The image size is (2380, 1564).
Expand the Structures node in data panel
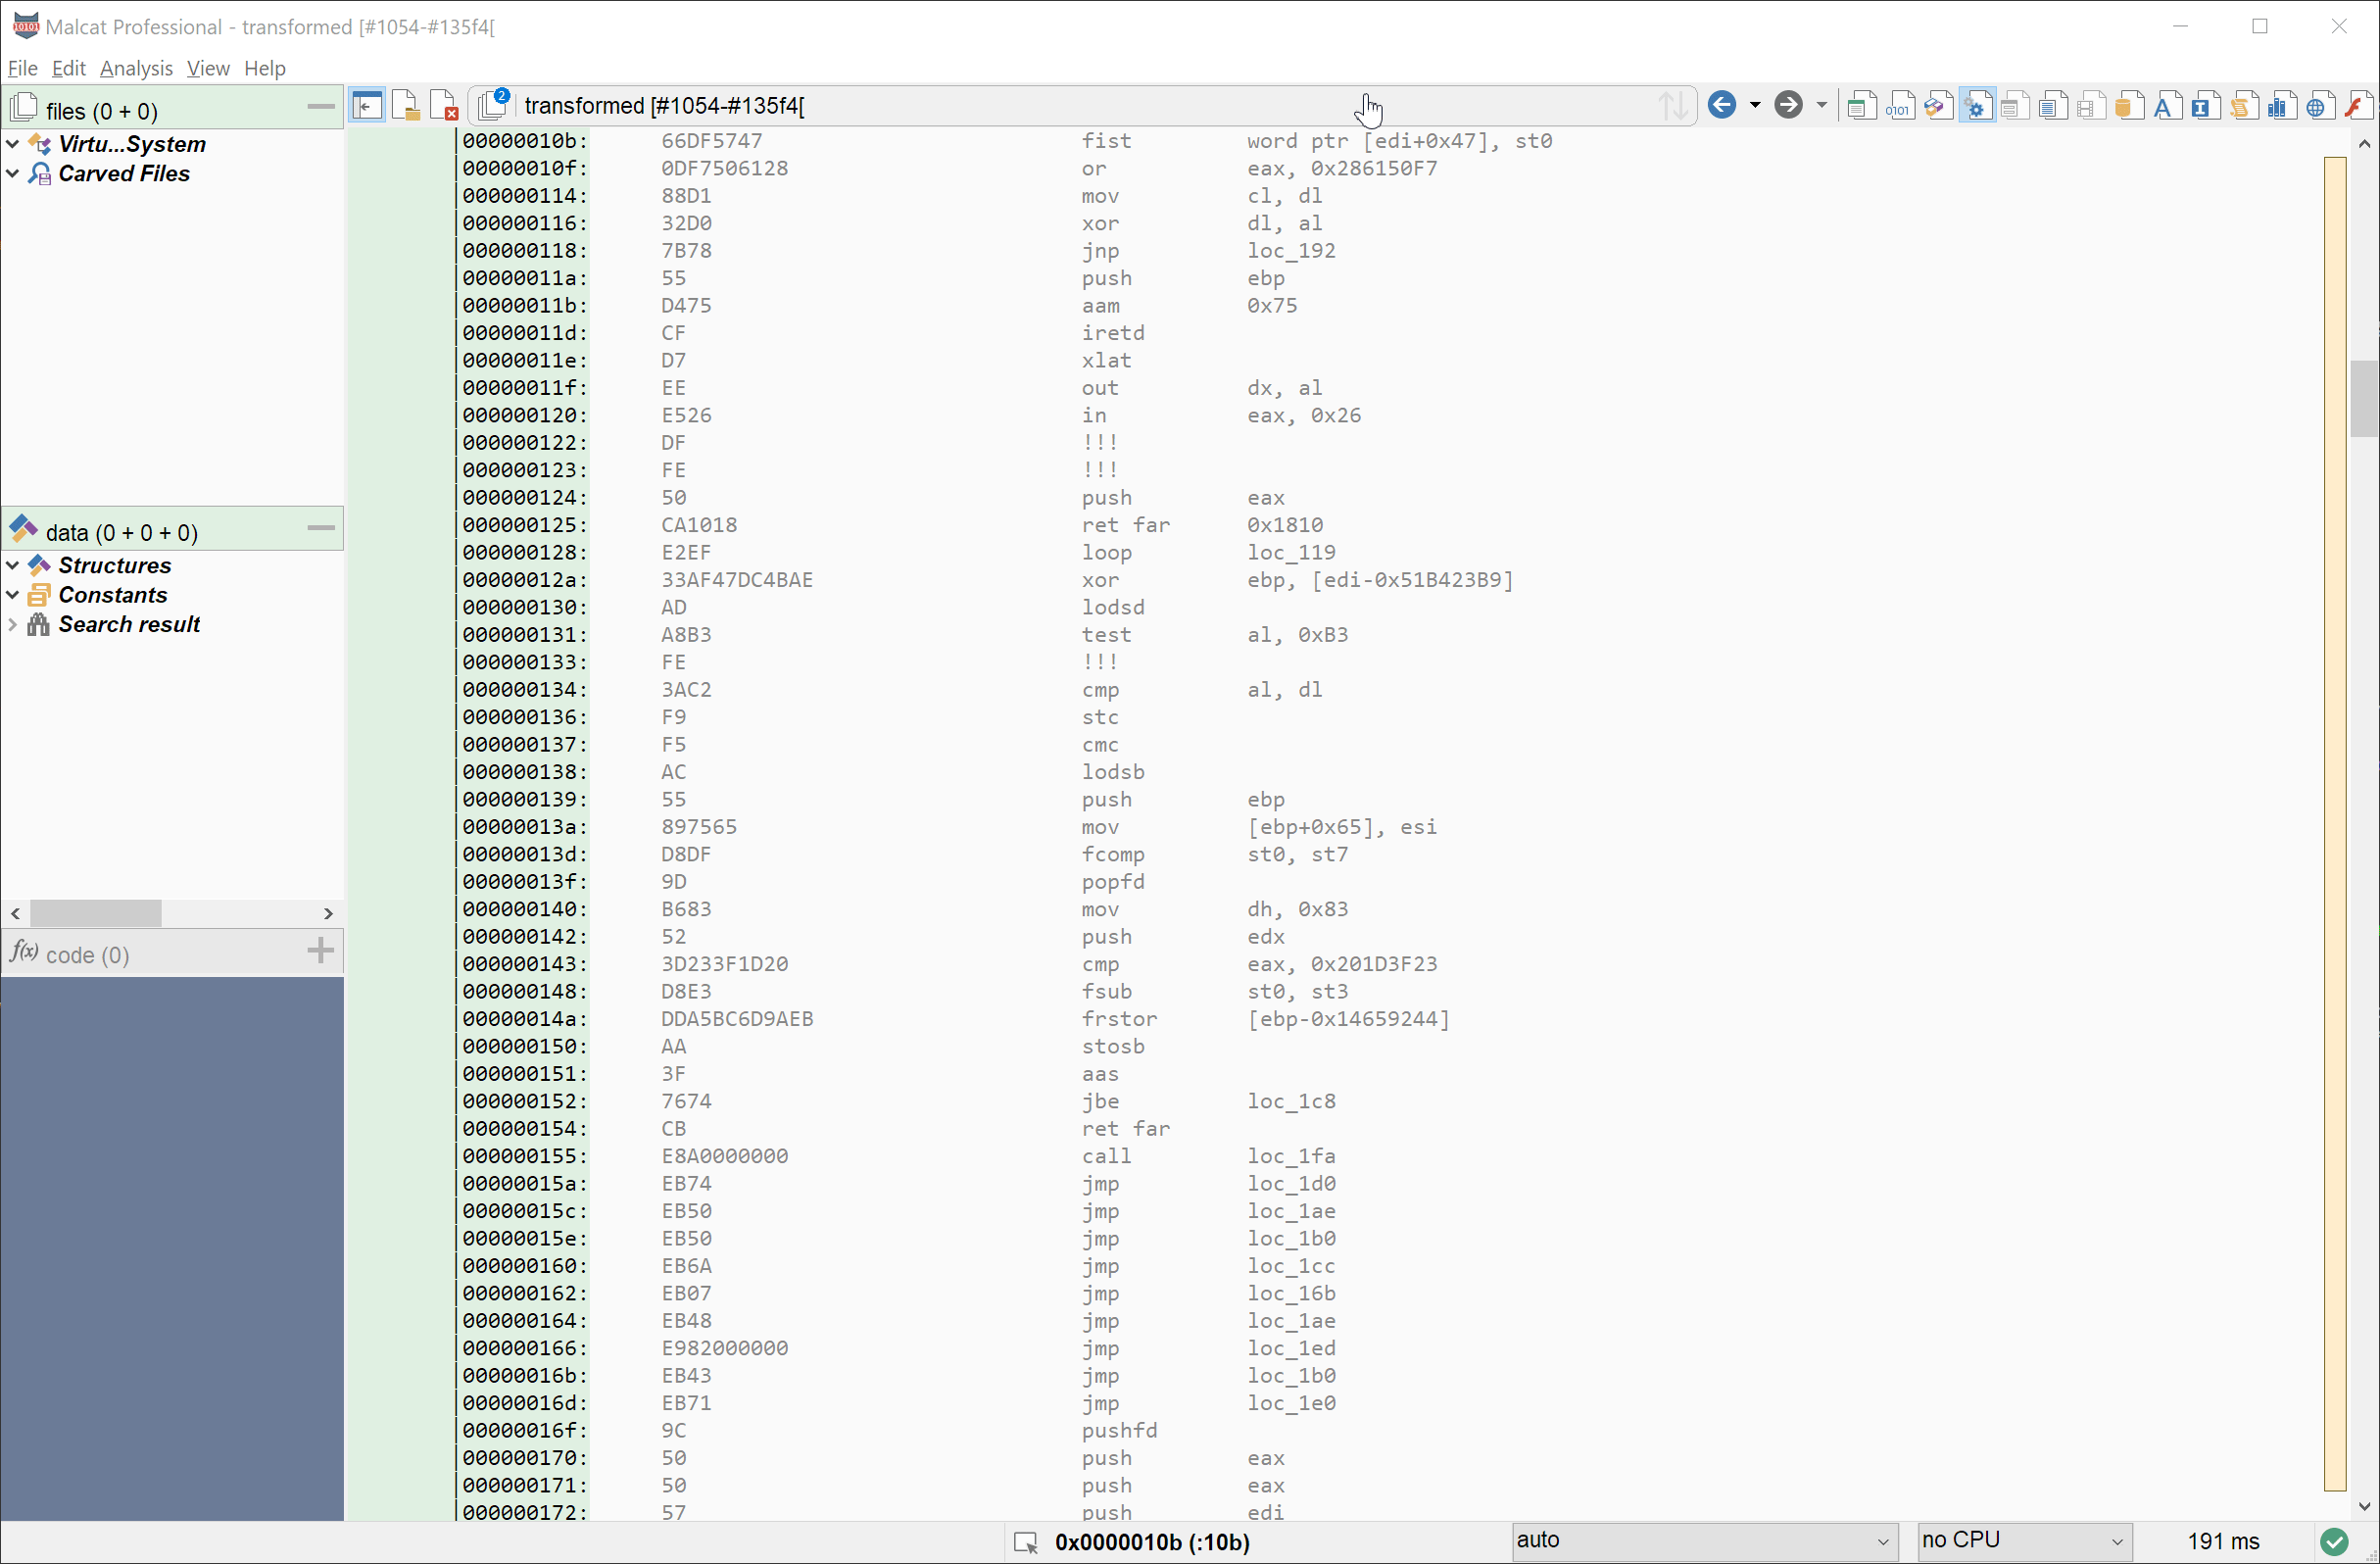click(12, 563)
